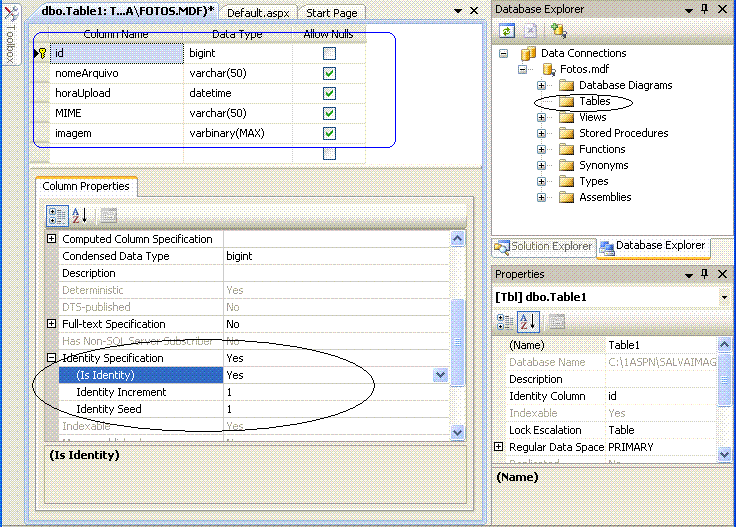Open the dbo.Table1 object selector dropdown
Image resolution: width=736 pixels, height=527 pixels.
[725, 297]
